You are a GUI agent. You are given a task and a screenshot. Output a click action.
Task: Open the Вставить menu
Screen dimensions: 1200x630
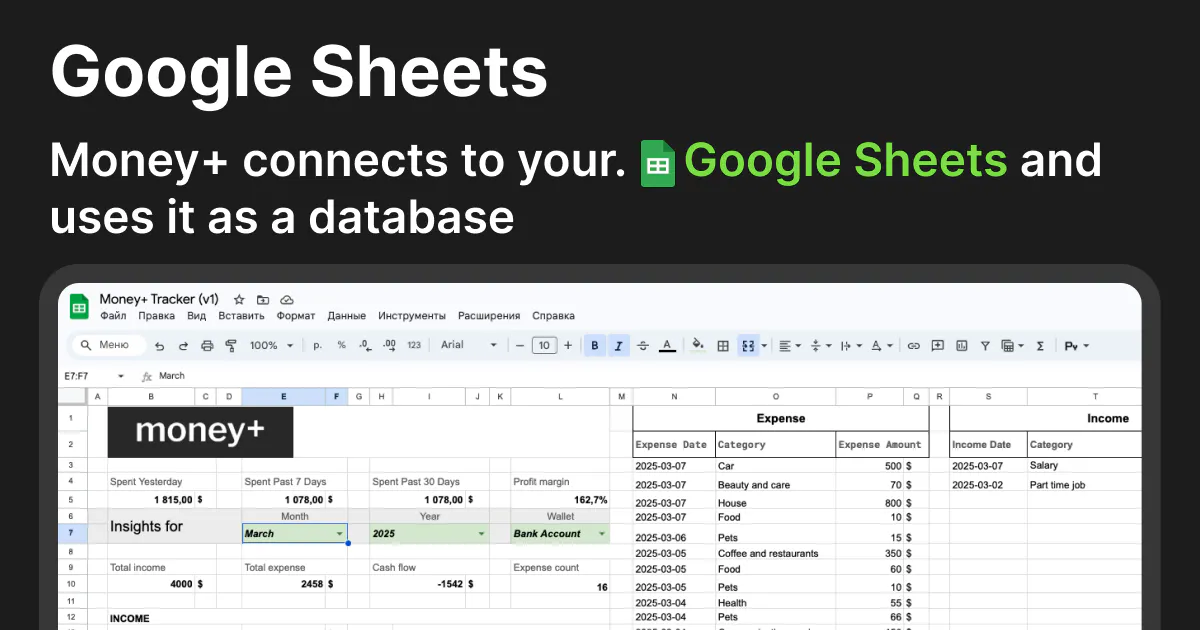241,316
